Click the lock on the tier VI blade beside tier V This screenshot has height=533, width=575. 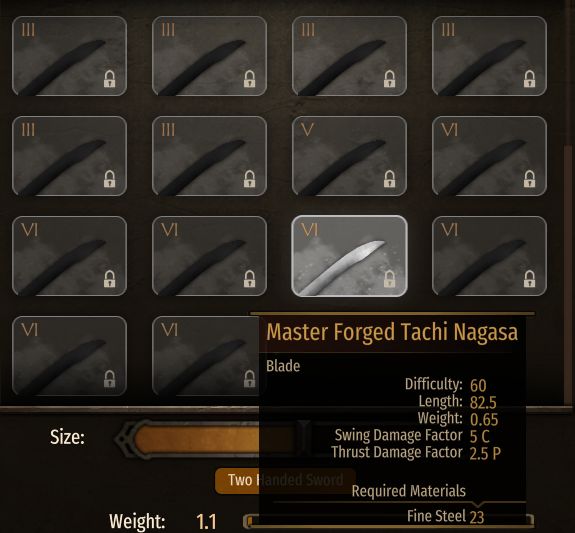tap(529, 179)
